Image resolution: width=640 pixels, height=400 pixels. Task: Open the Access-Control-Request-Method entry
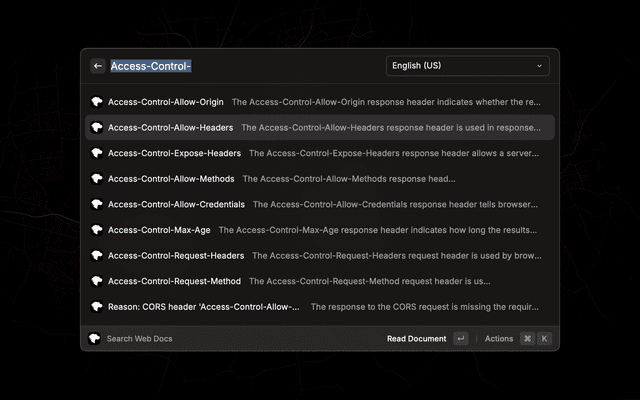click(x=174, y=281)
